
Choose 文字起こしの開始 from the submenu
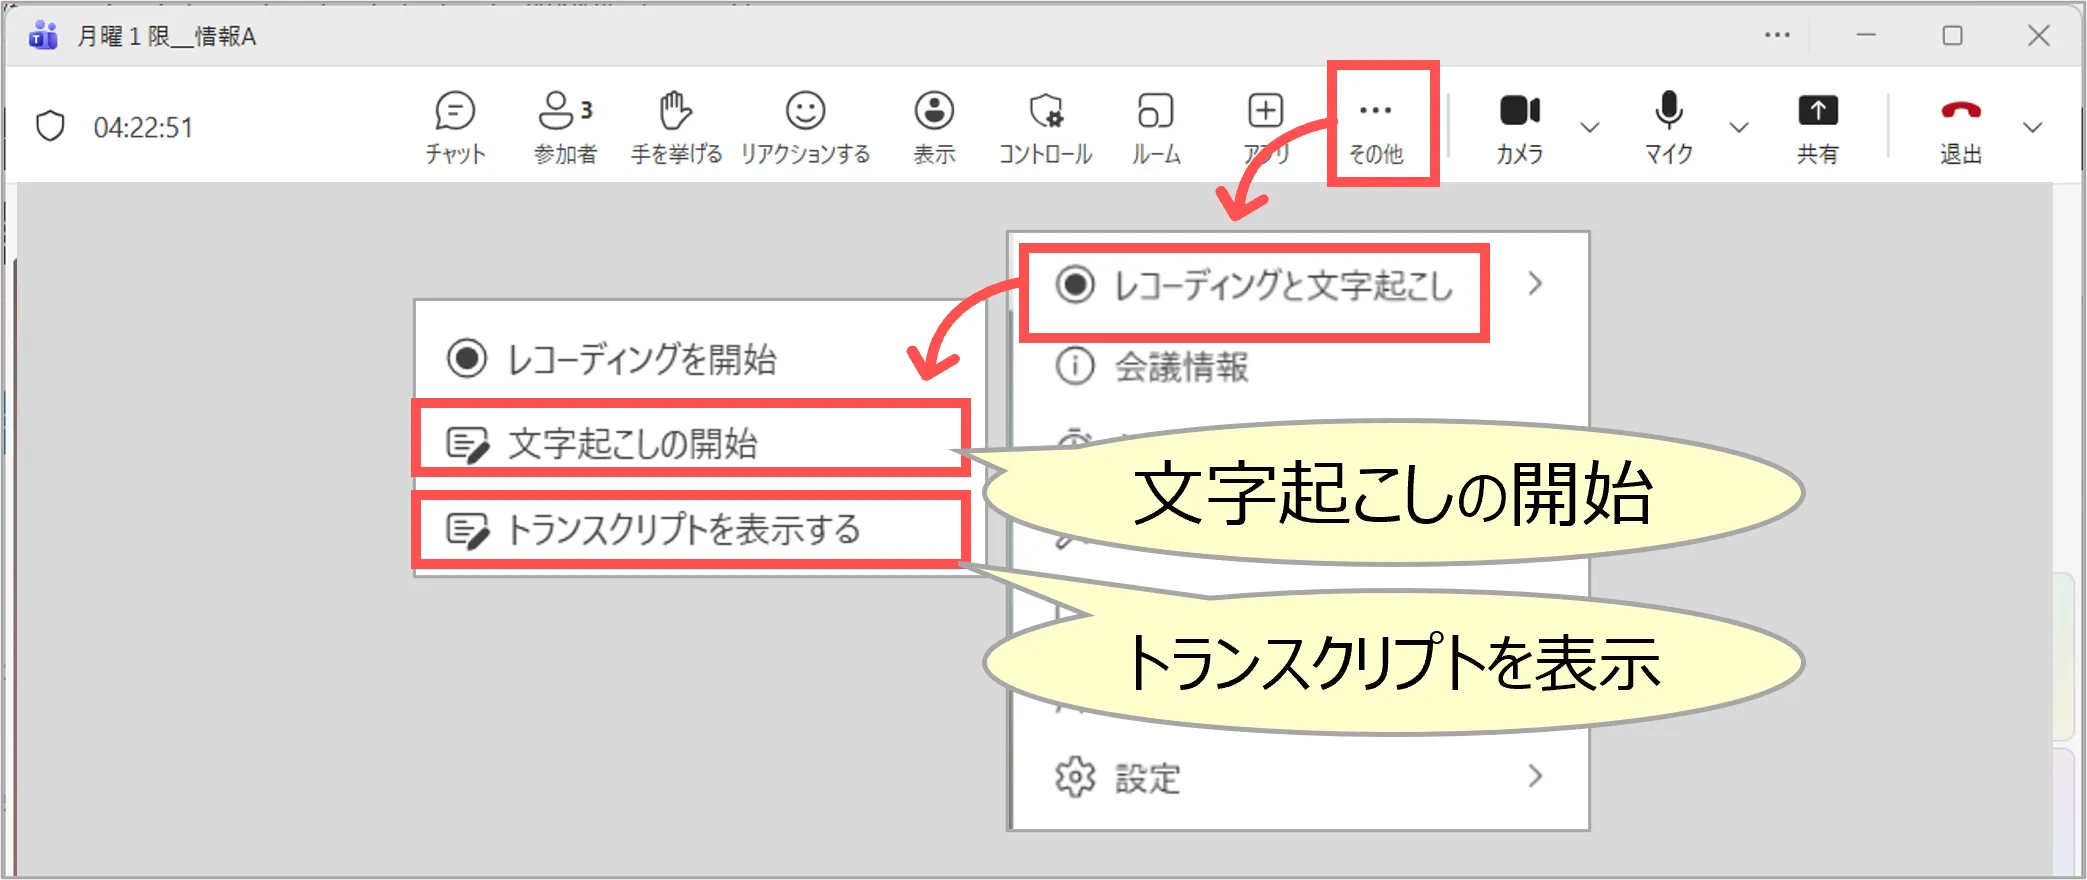click(690, 443)
